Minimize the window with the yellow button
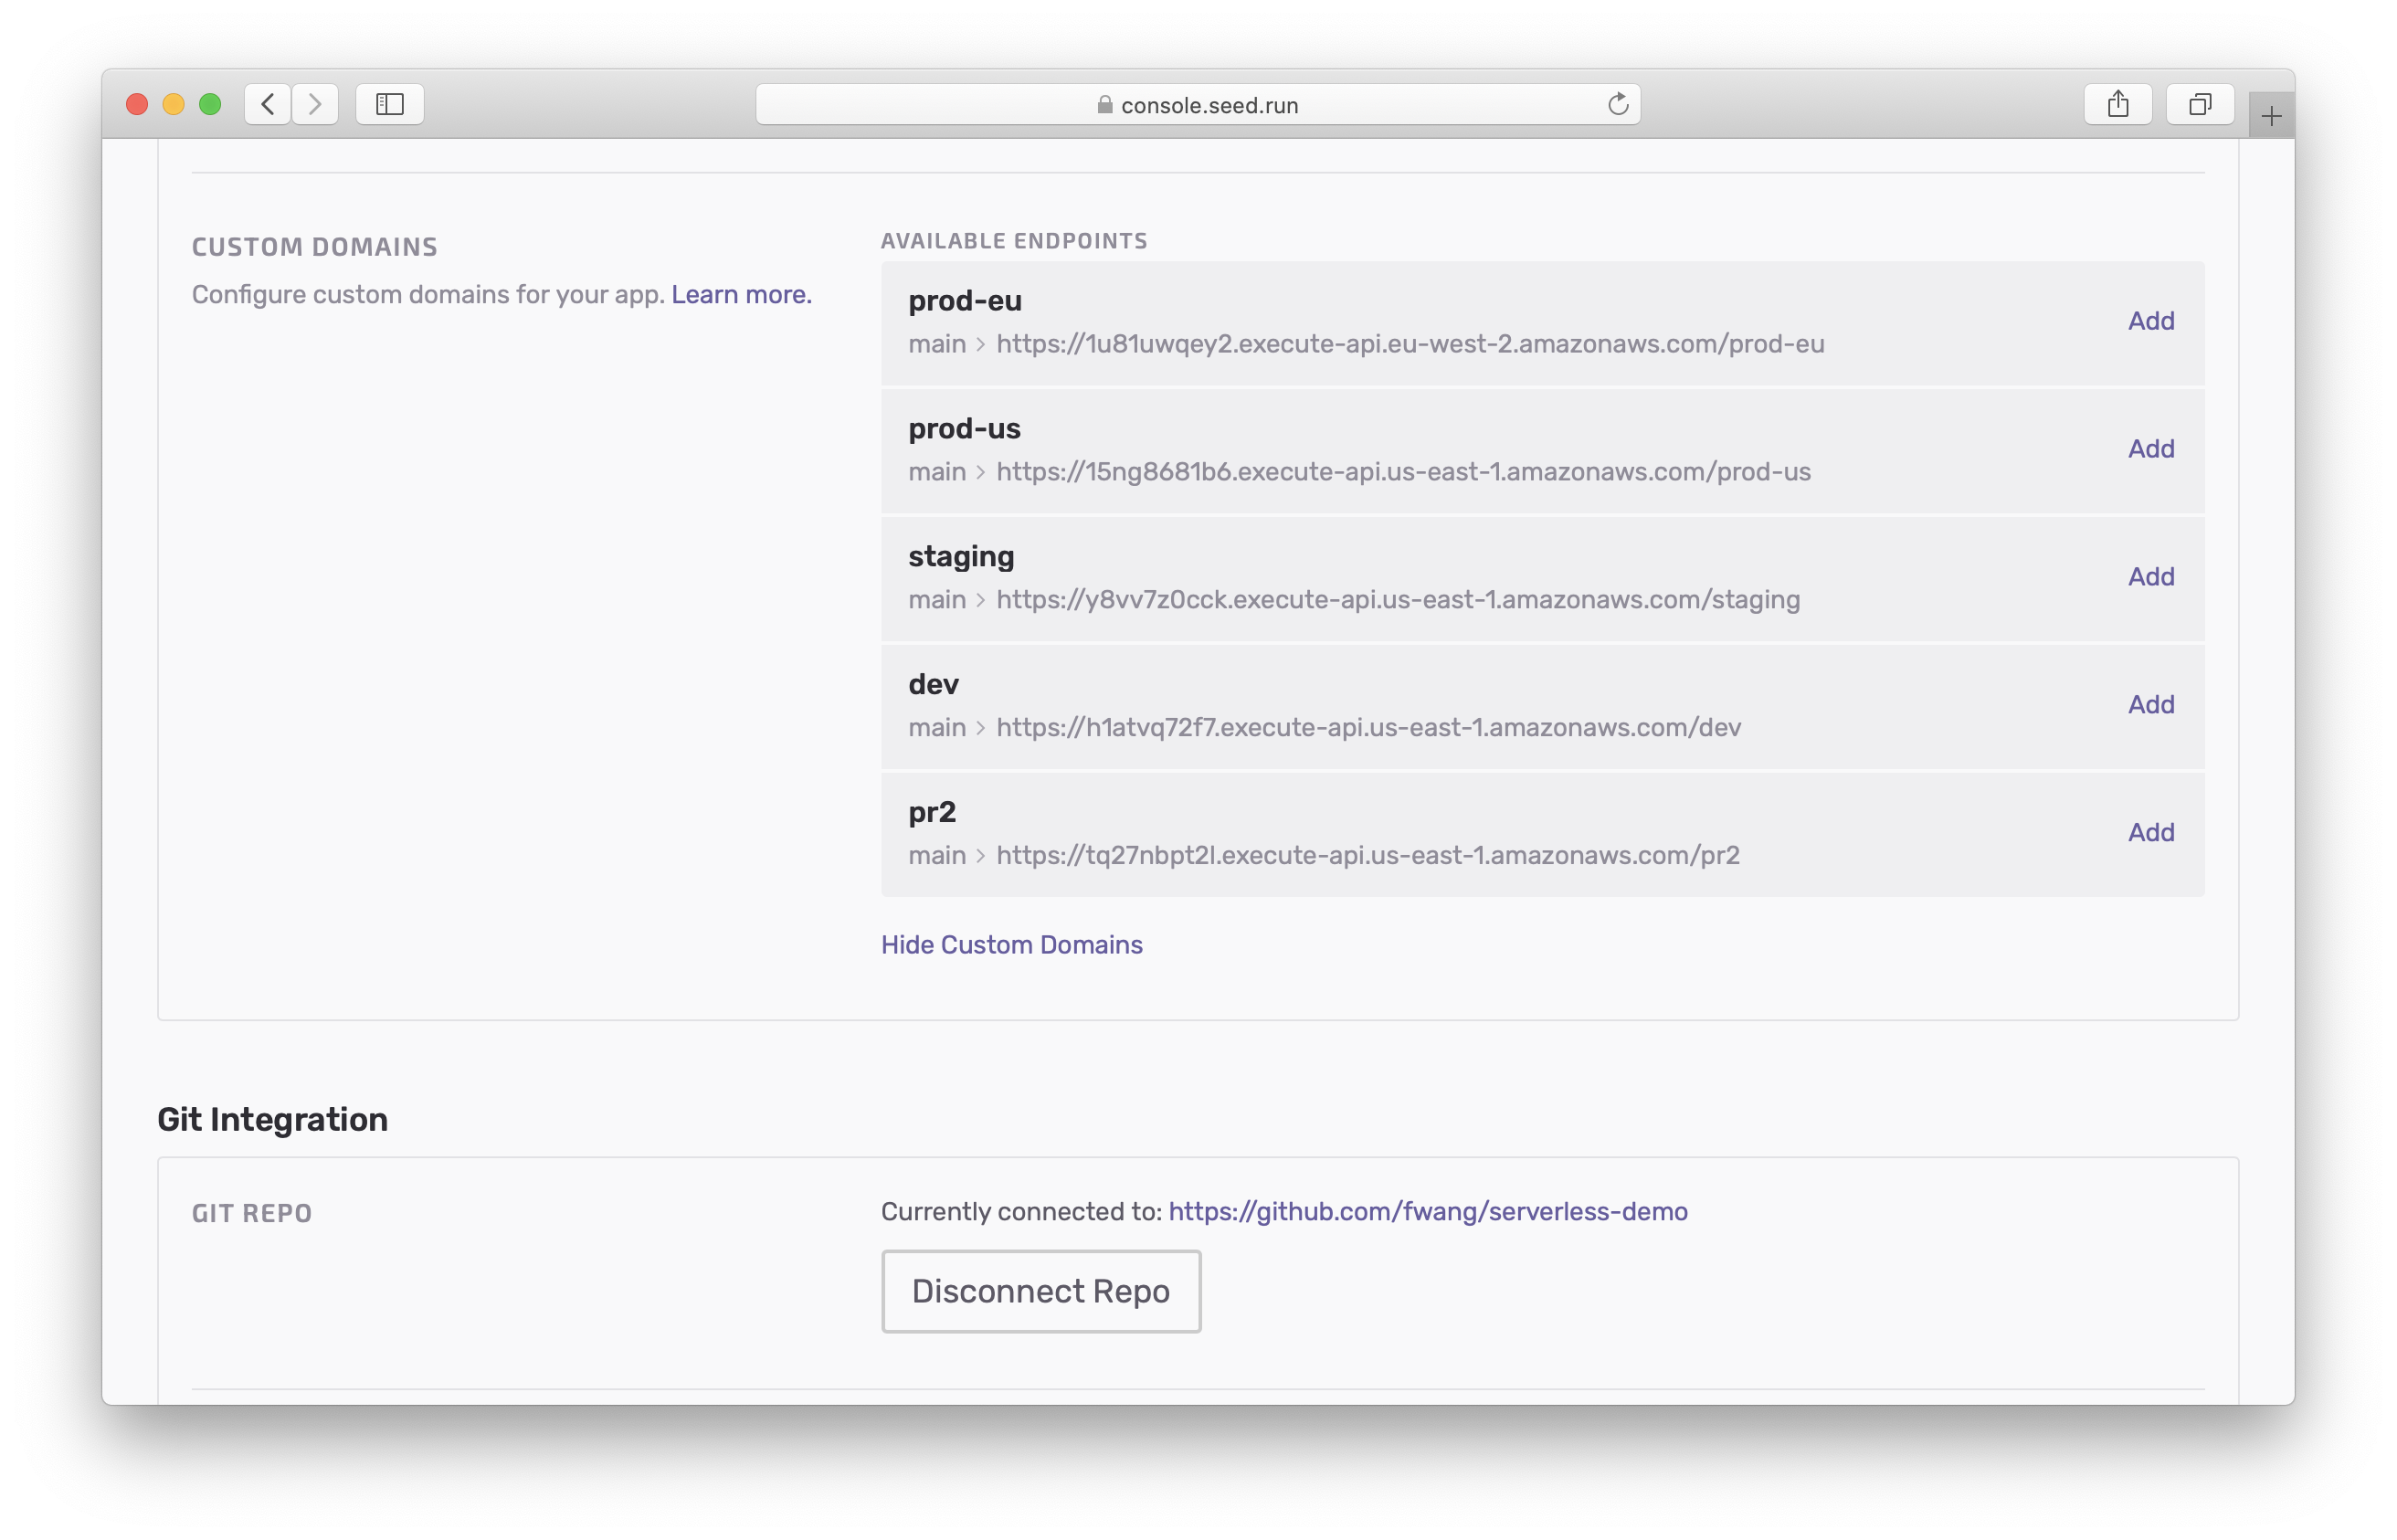The image size is (2397, 1540). 173,104
